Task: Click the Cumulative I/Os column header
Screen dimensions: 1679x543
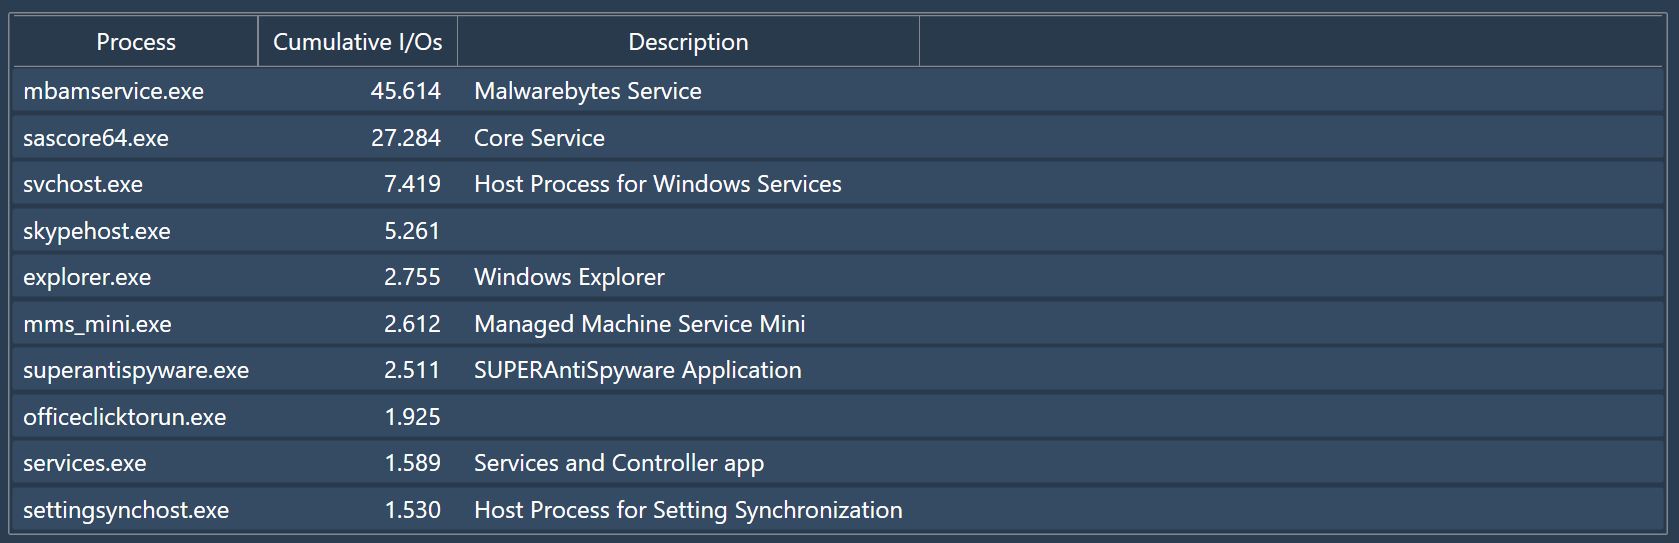Action: 357,42
